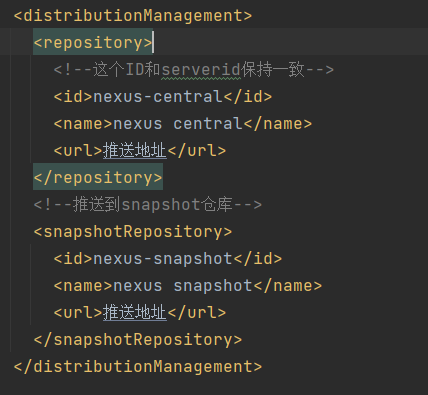Viewport: 428px width, 395px height.
Task: Click the id line with nexus-central
Action: pyautogui.click(x=163, y=97)
